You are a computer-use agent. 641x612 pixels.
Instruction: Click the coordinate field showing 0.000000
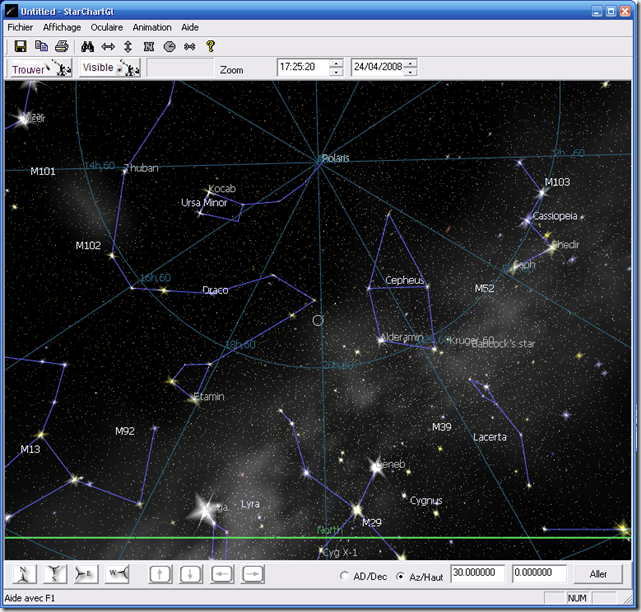pos(539,573)
